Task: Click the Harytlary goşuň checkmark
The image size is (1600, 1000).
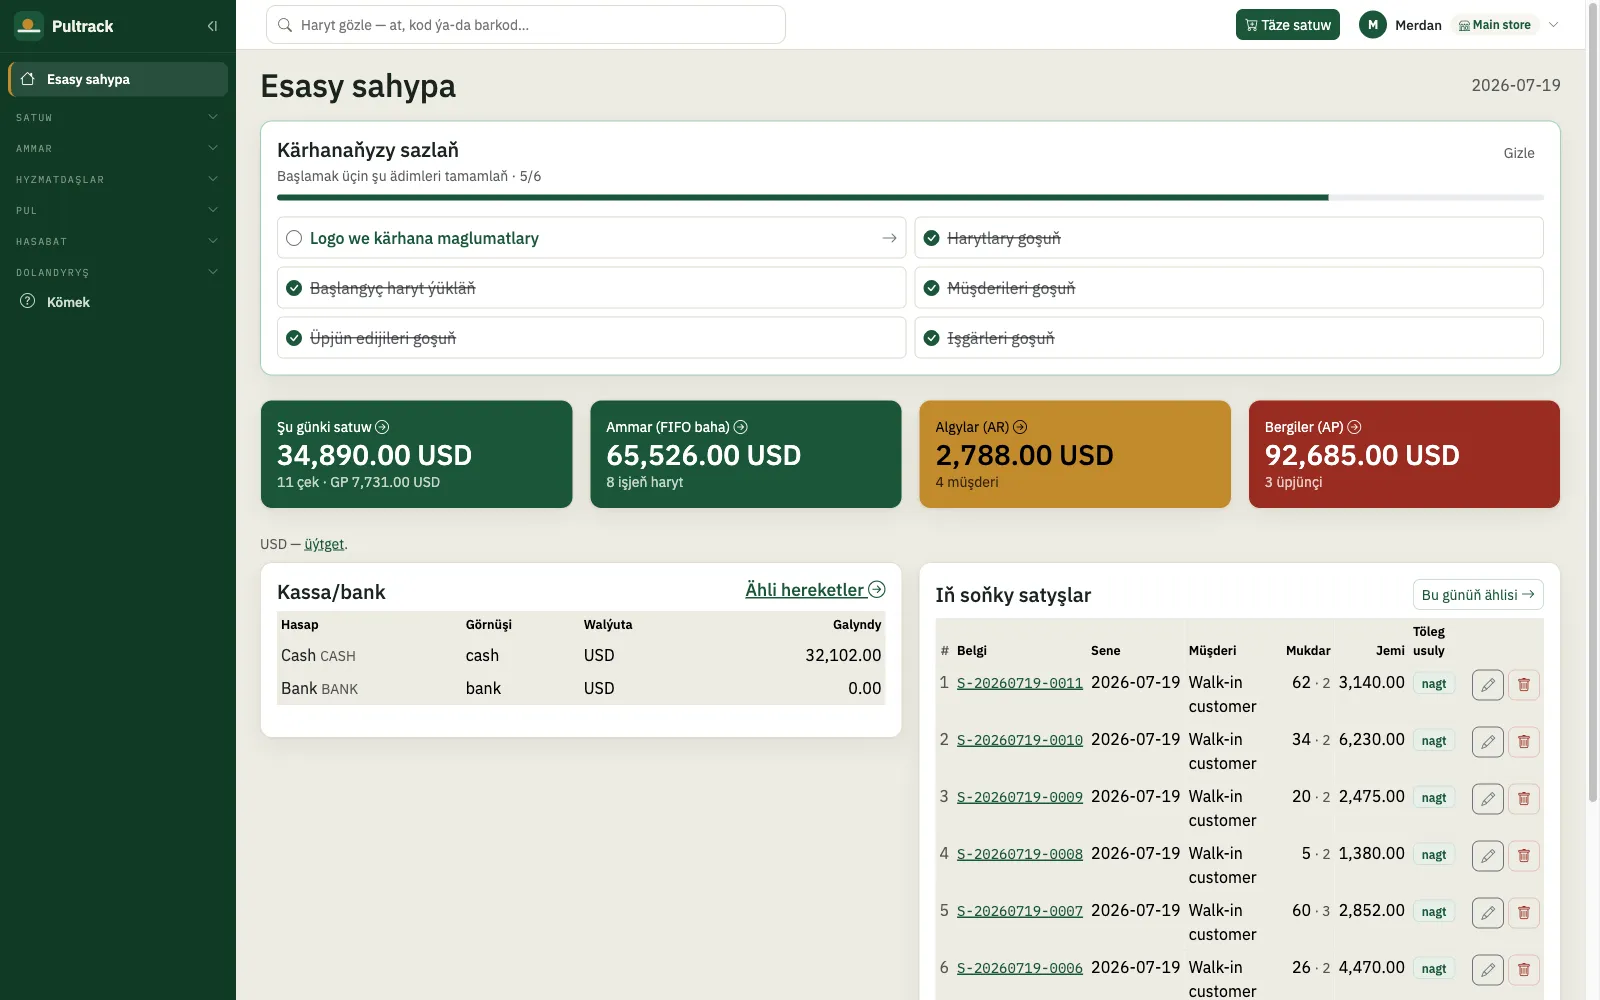Action: click(931, 238)
